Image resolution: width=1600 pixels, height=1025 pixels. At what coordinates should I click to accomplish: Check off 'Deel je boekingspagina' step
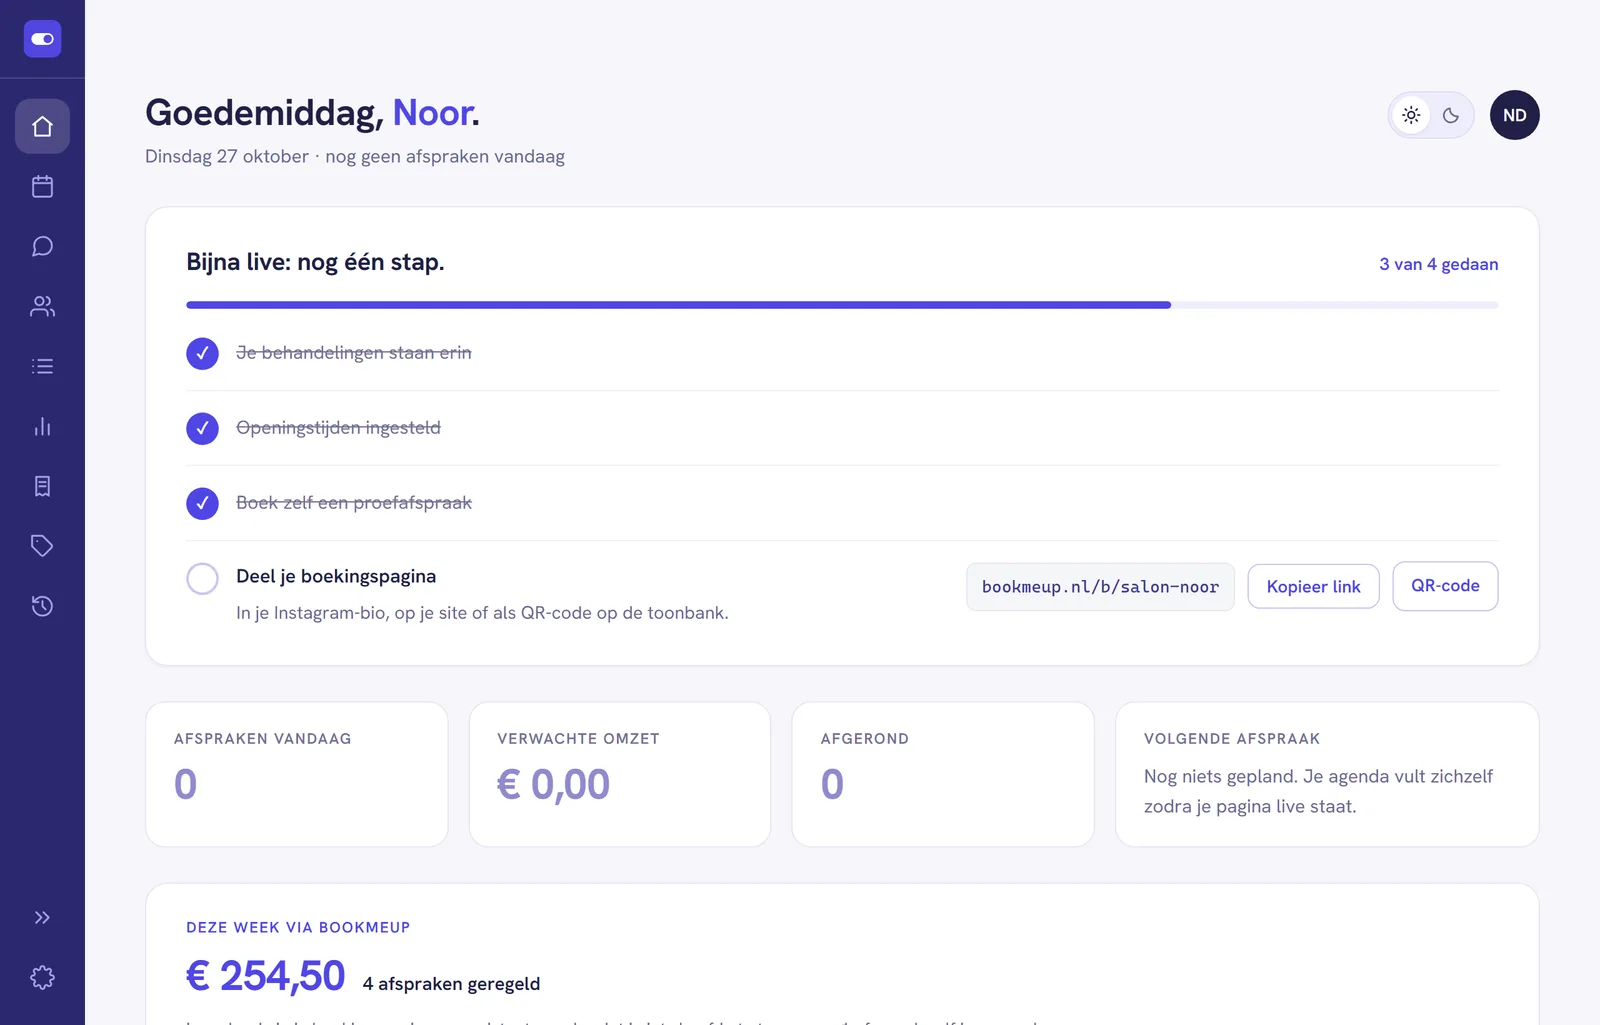(202, 578)
